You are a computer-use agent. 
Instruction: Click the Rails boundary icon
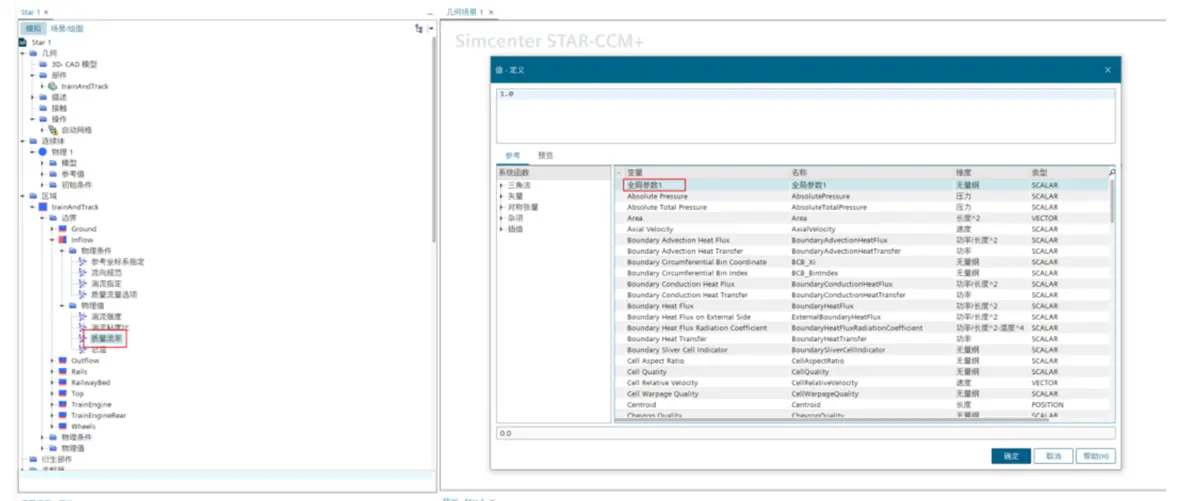(63, 371)
